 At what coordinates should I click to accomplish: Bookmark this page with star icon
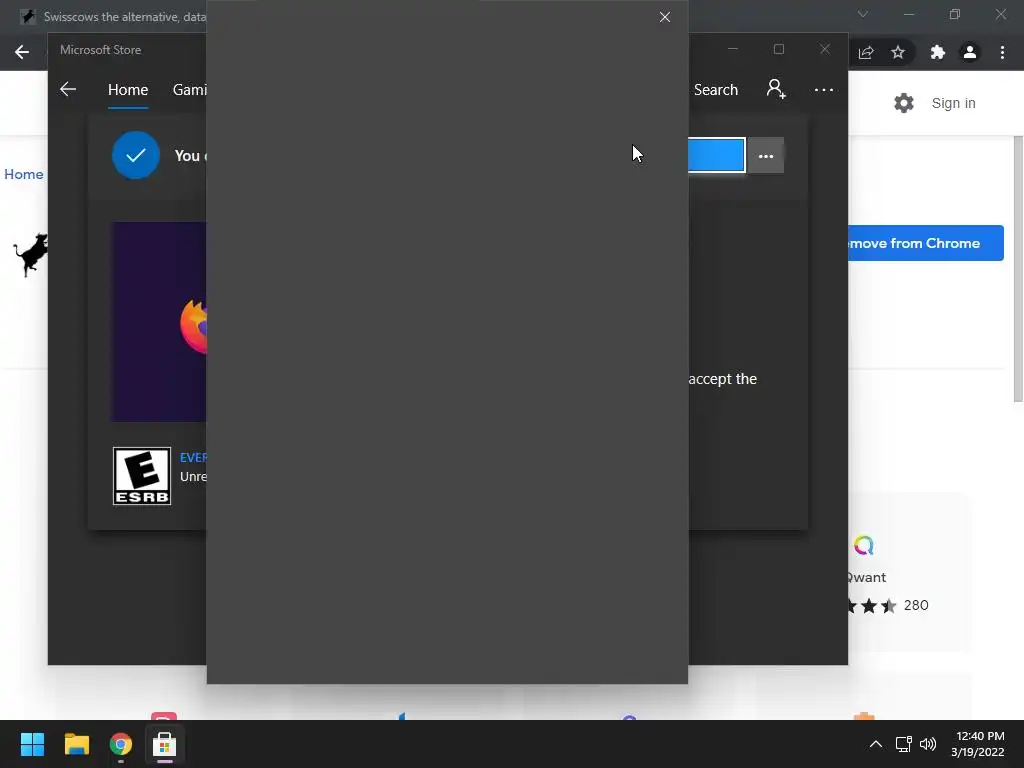pyautogui.click(x=898, y=52)
